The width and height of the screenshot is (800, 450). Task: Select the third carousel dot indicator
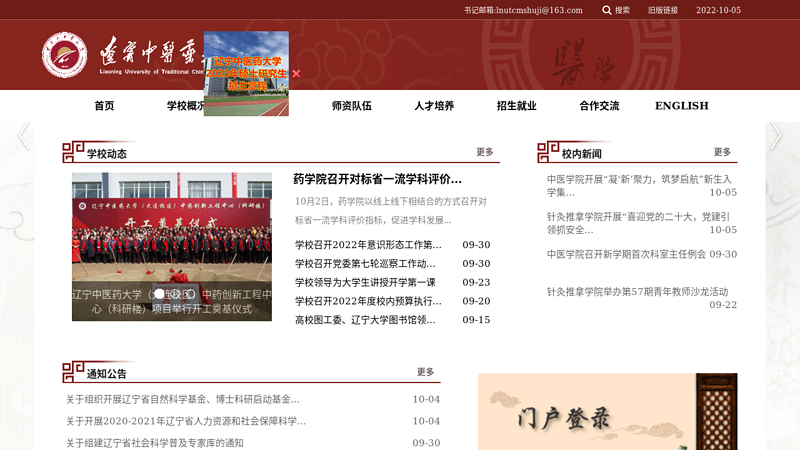189,294
